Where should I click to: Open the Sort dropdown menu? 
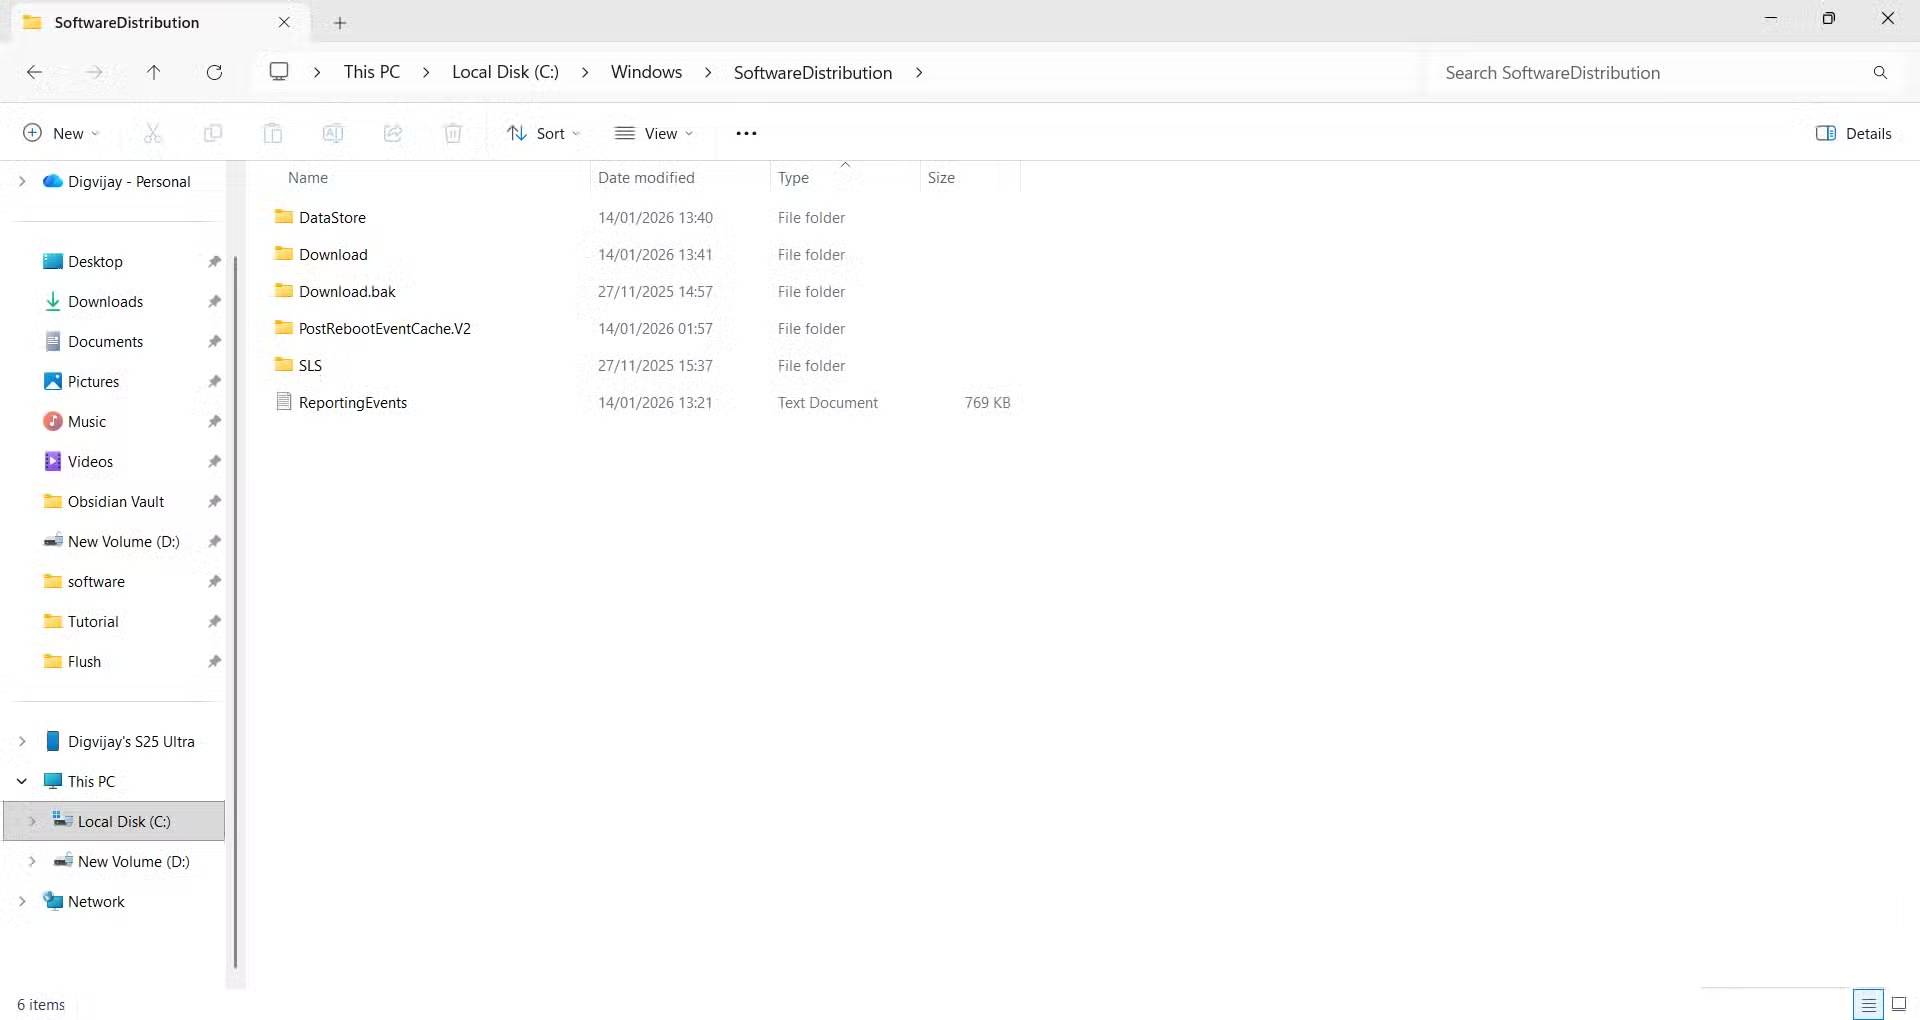[543, 133]
